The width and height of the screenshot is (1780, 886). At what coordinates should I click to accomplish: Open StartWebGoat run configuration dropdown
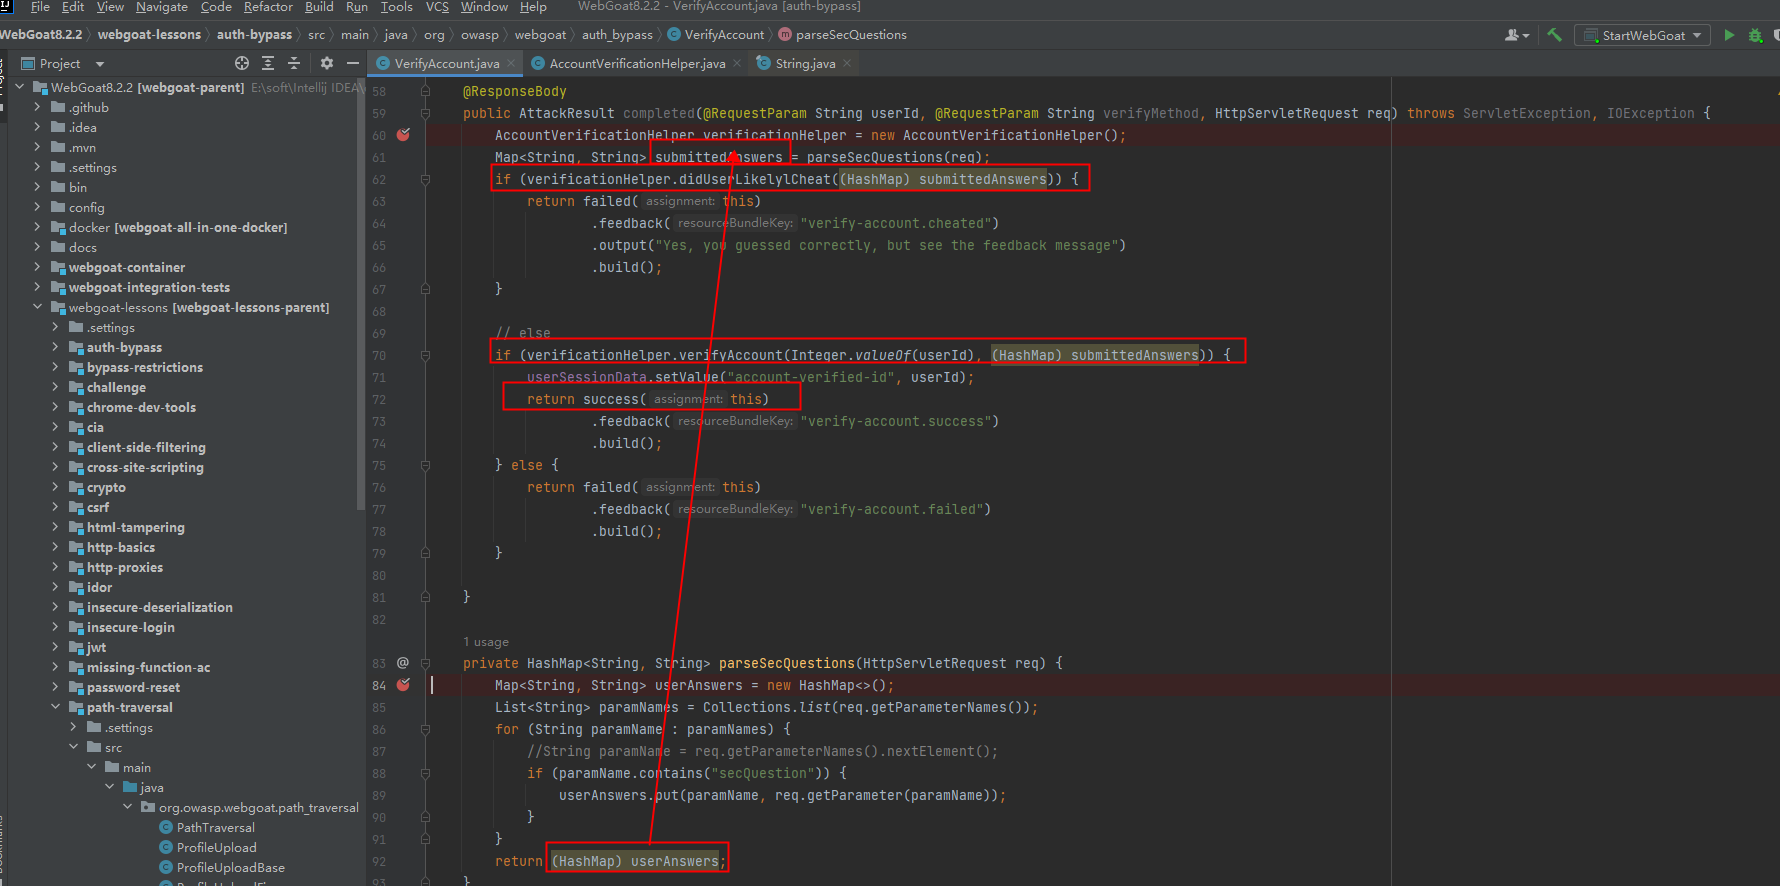point(1696,35)
